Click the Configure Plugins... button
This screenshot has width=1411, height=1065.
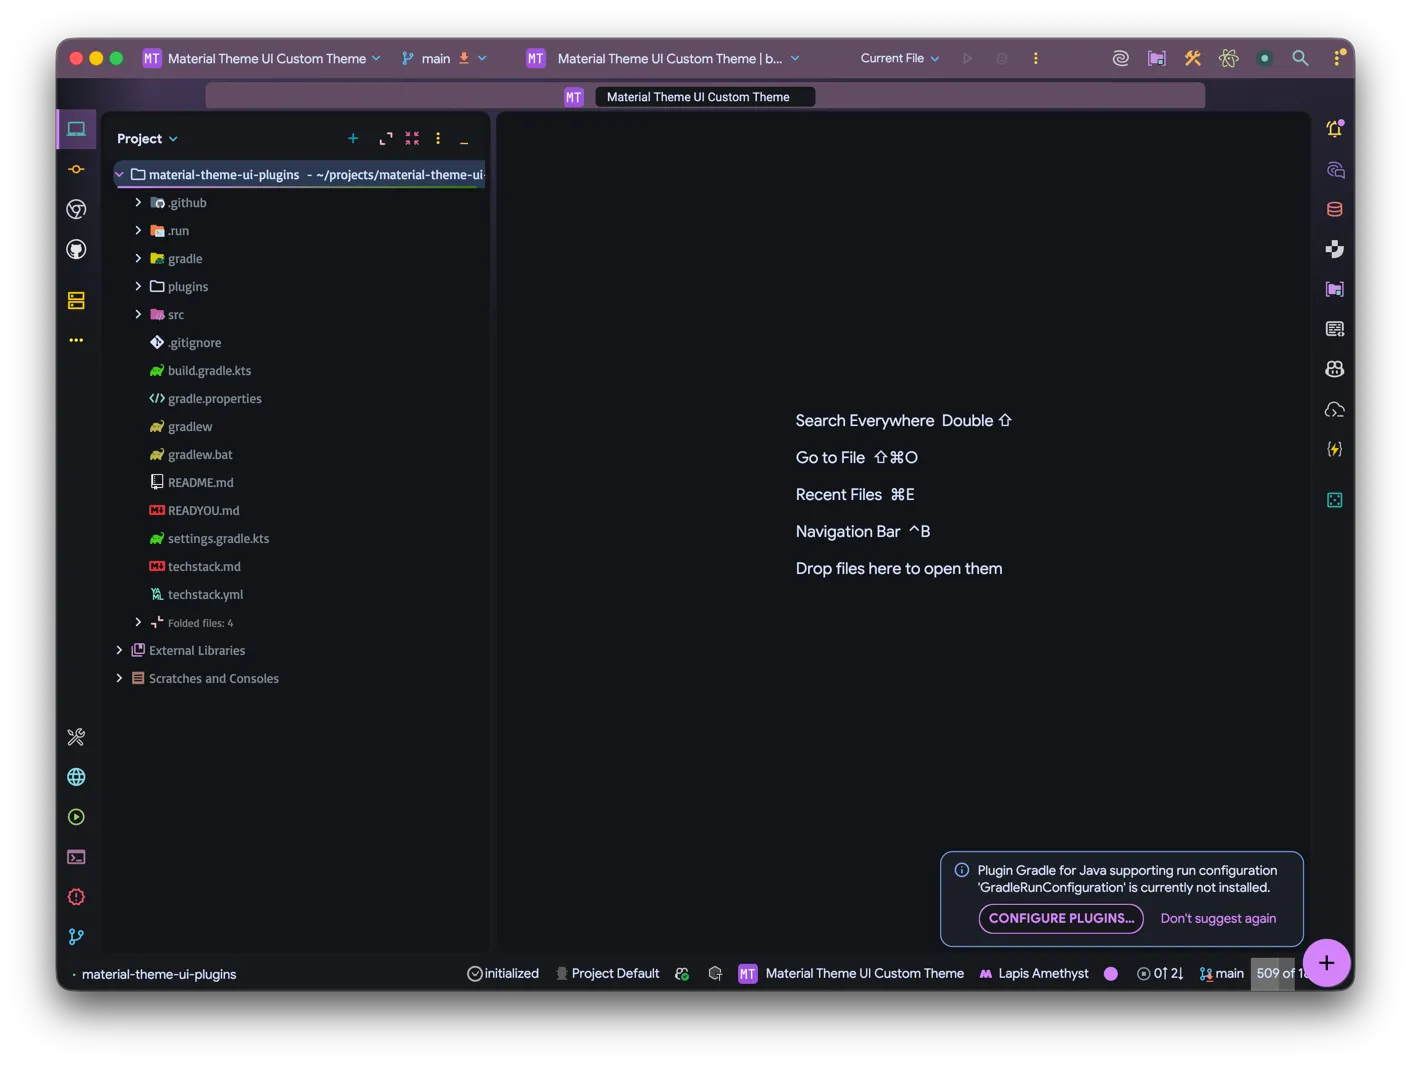1061,918
